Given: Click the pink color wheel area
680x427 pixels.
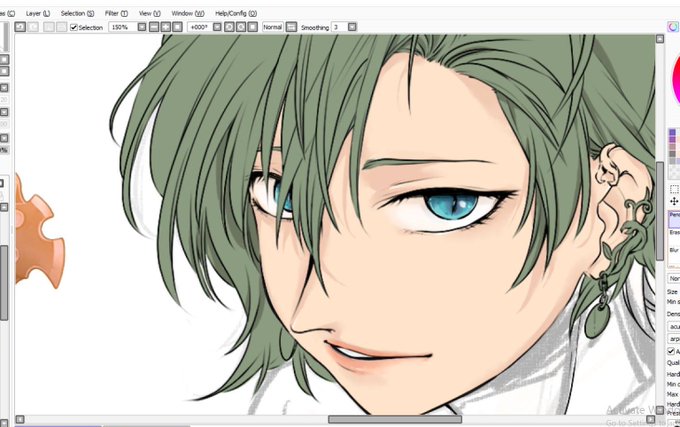Looking at the screenshot, I should [x=676, y=82].
